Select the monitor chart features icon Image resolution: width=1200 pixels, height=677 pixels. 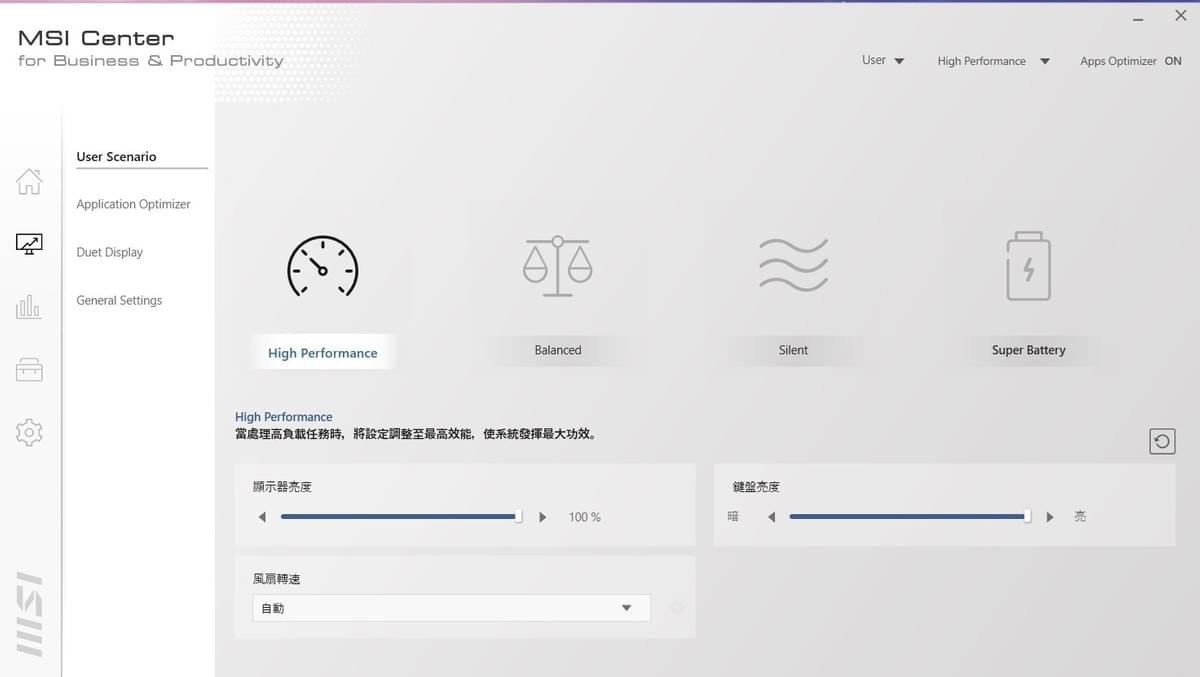(x=29, y=244)
